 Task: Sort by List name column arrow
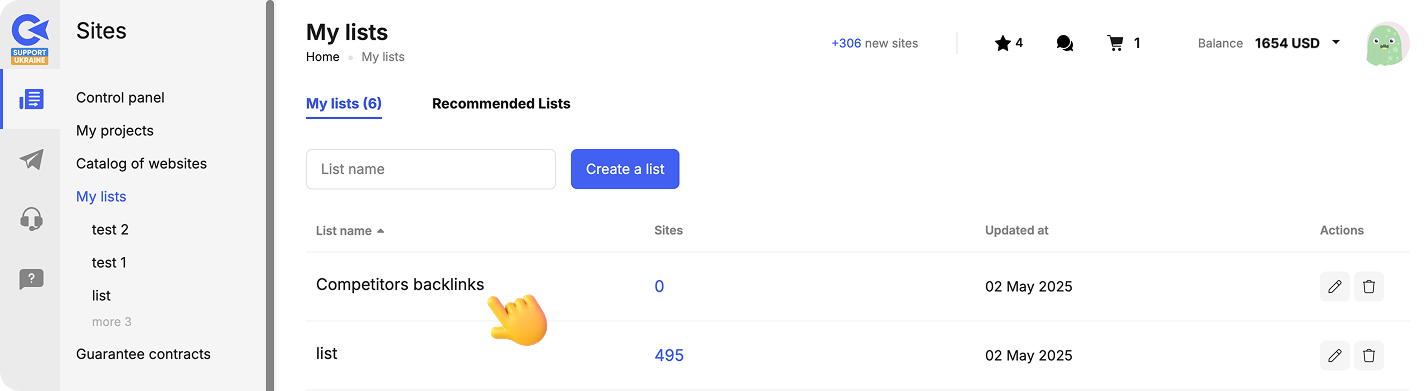click(x=380, y=231)
